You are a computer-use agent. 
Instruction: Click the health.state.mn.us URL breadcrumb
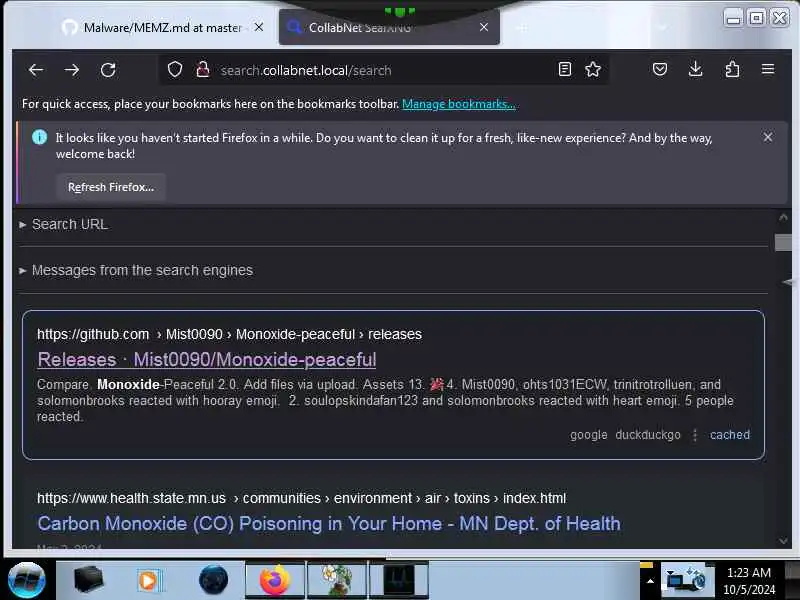[301, 498]
